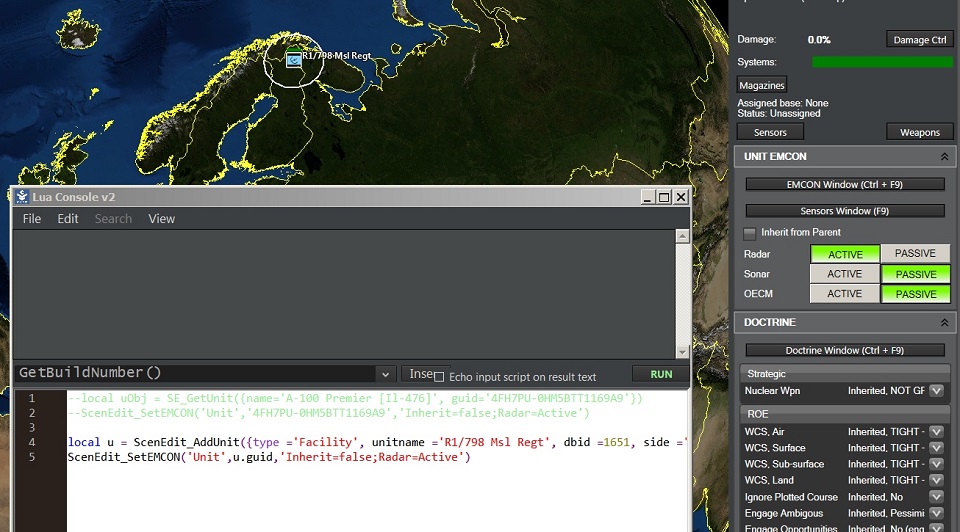This screenshot has height=532, width=960.
Task: Open the WCS, Sub-surface dropdown
Action: click(936, 464)
